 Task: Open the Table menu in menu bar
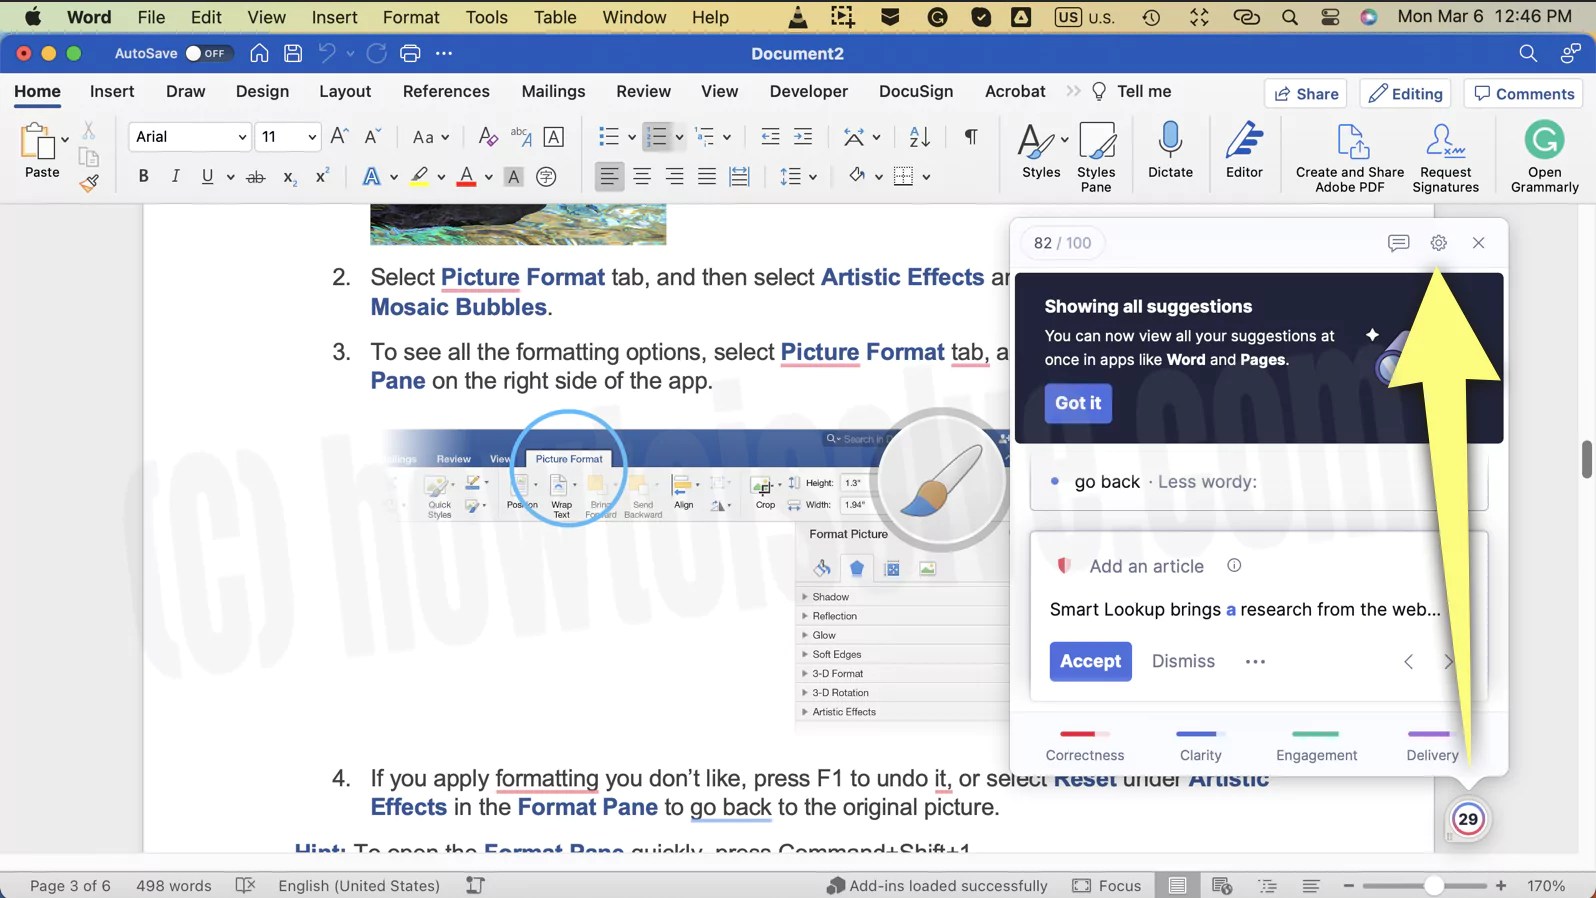coord(555,17)
